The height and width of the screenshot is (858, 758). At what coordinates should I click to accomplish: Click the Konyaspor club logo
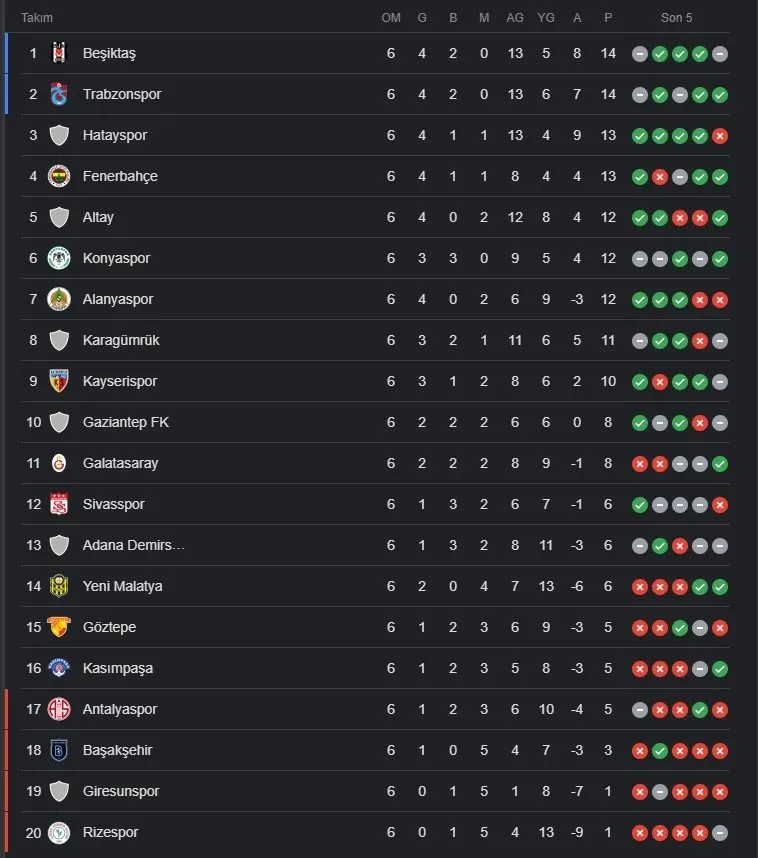tap(59, 258)
